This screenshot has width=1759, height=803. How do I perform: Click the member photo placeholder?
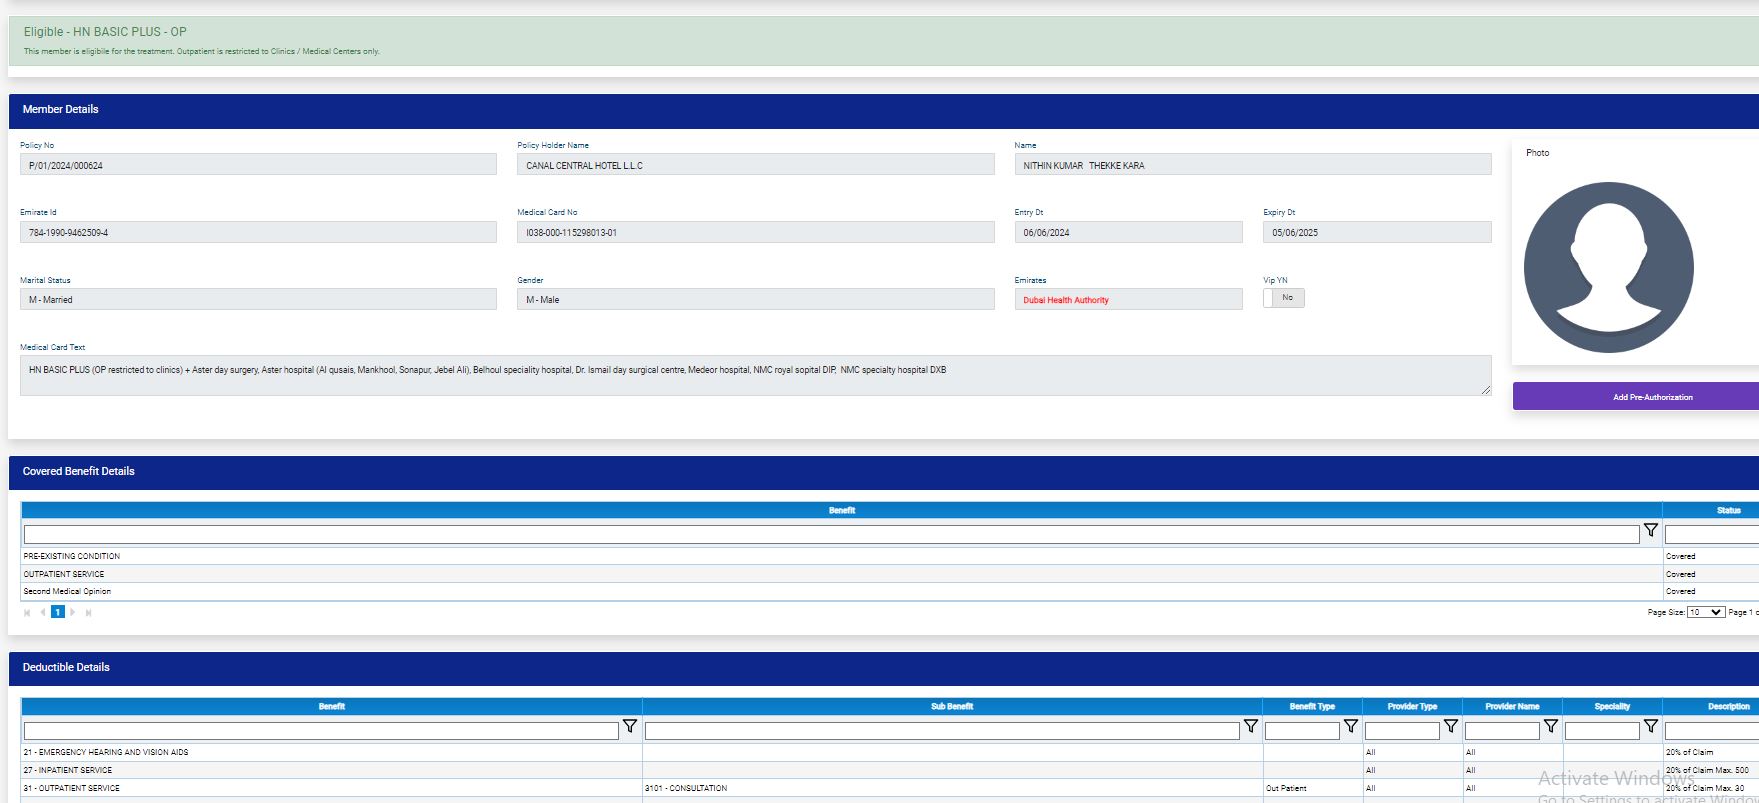[x=1608, y=267]
